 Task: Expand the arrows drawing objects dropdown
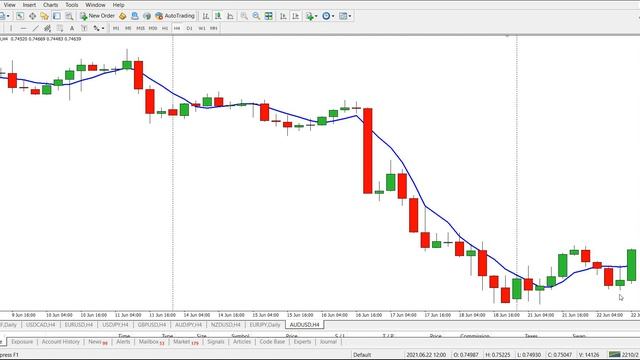pos(103,28)
